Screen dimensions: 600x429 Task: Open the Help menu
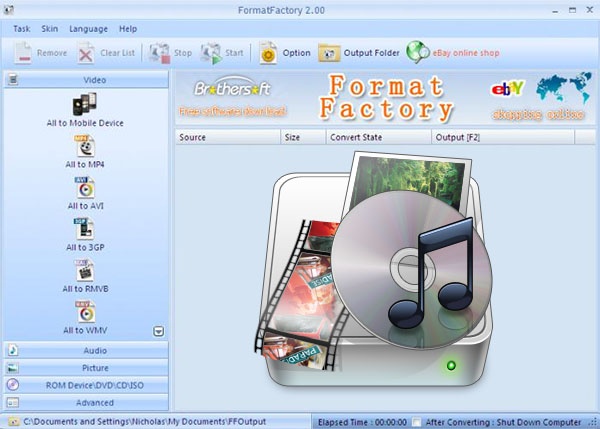coord(128,29)
